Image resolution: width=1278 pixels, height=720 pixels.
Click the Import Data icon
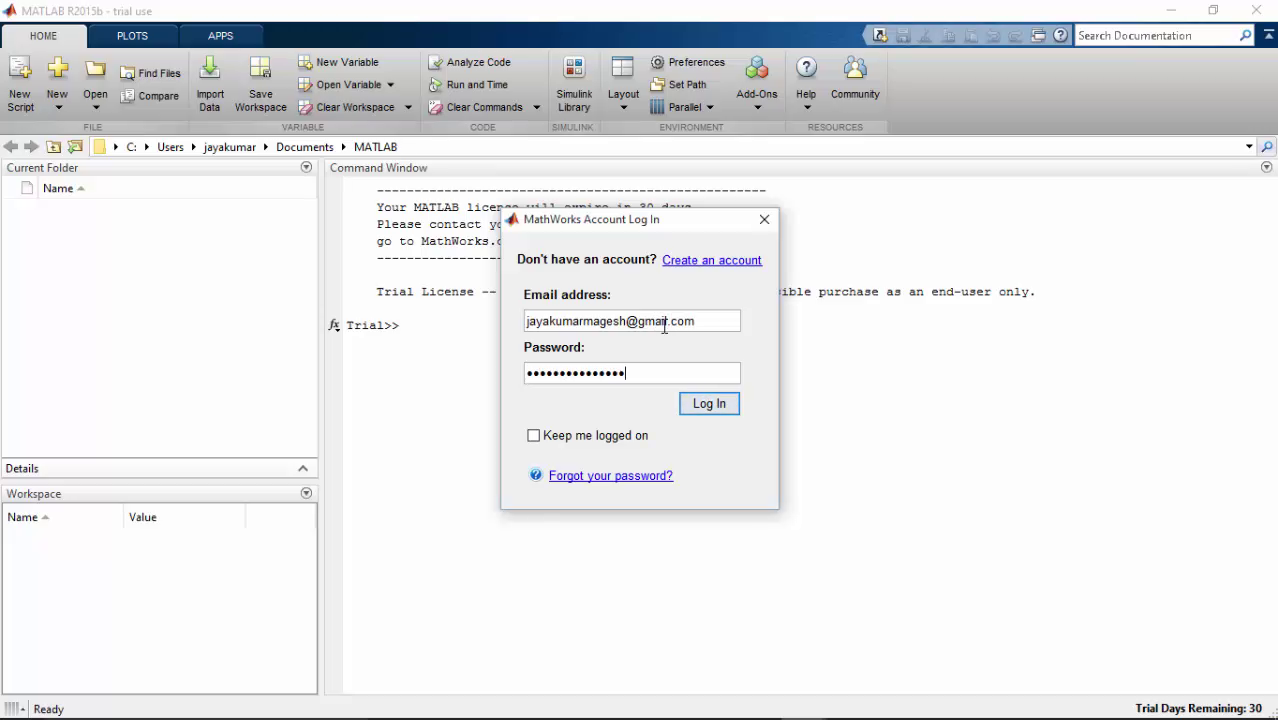pos(210,69)
